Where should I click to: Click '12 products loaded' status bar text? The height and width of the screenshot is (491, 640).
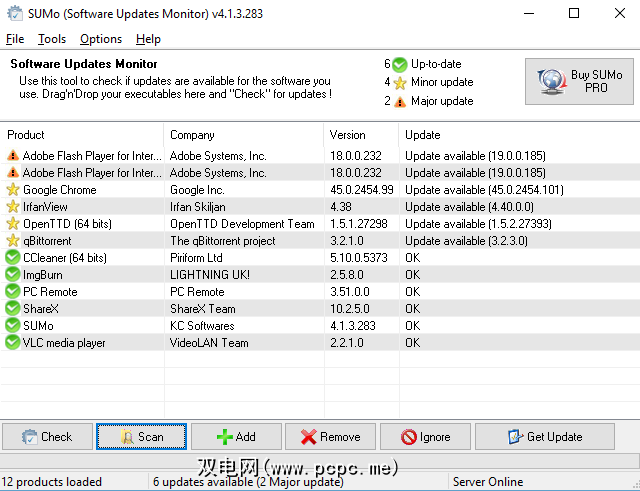pos(52,482)
